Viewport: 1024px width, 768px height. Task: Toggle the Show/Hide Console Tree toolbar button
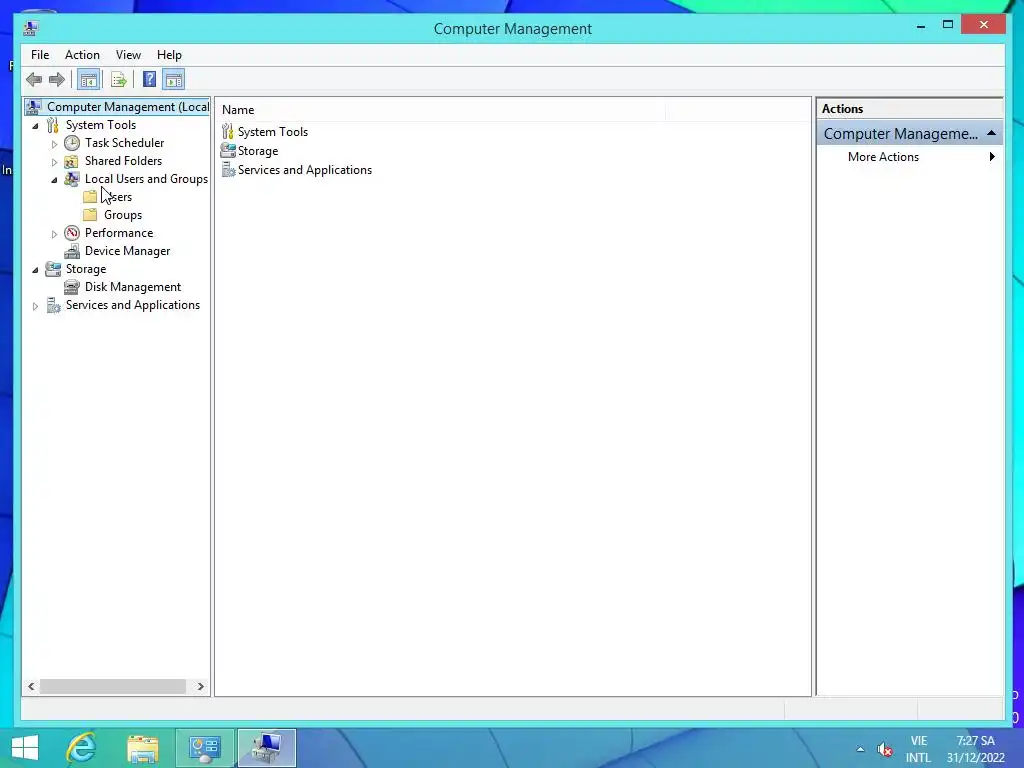point(88,80)
